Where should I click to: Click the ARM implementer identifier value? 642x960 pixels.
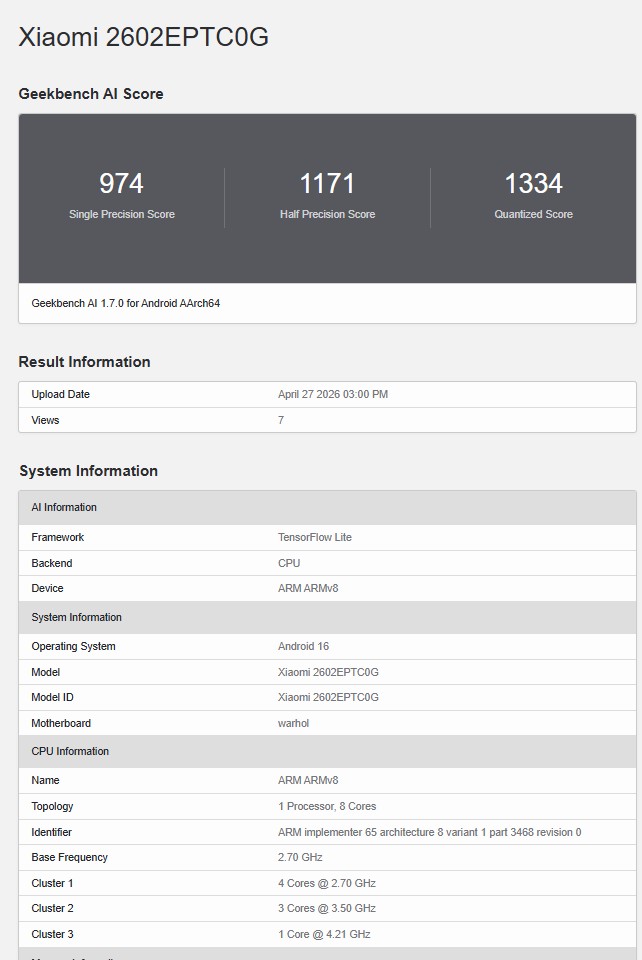click(429, 832)
